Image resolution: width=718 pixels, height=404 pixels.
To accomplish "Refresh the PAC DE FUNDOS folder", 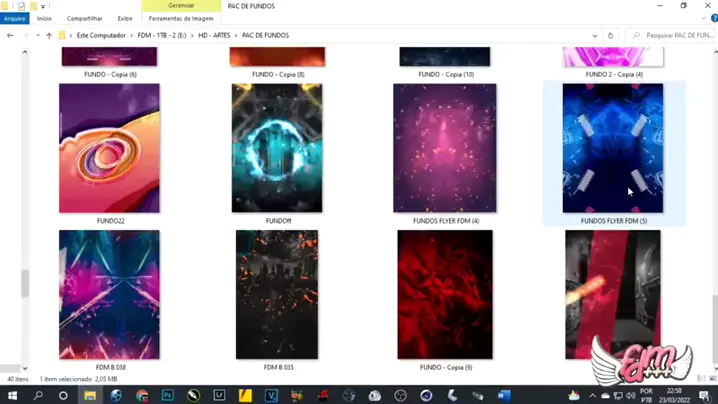I will coord(610,35).
